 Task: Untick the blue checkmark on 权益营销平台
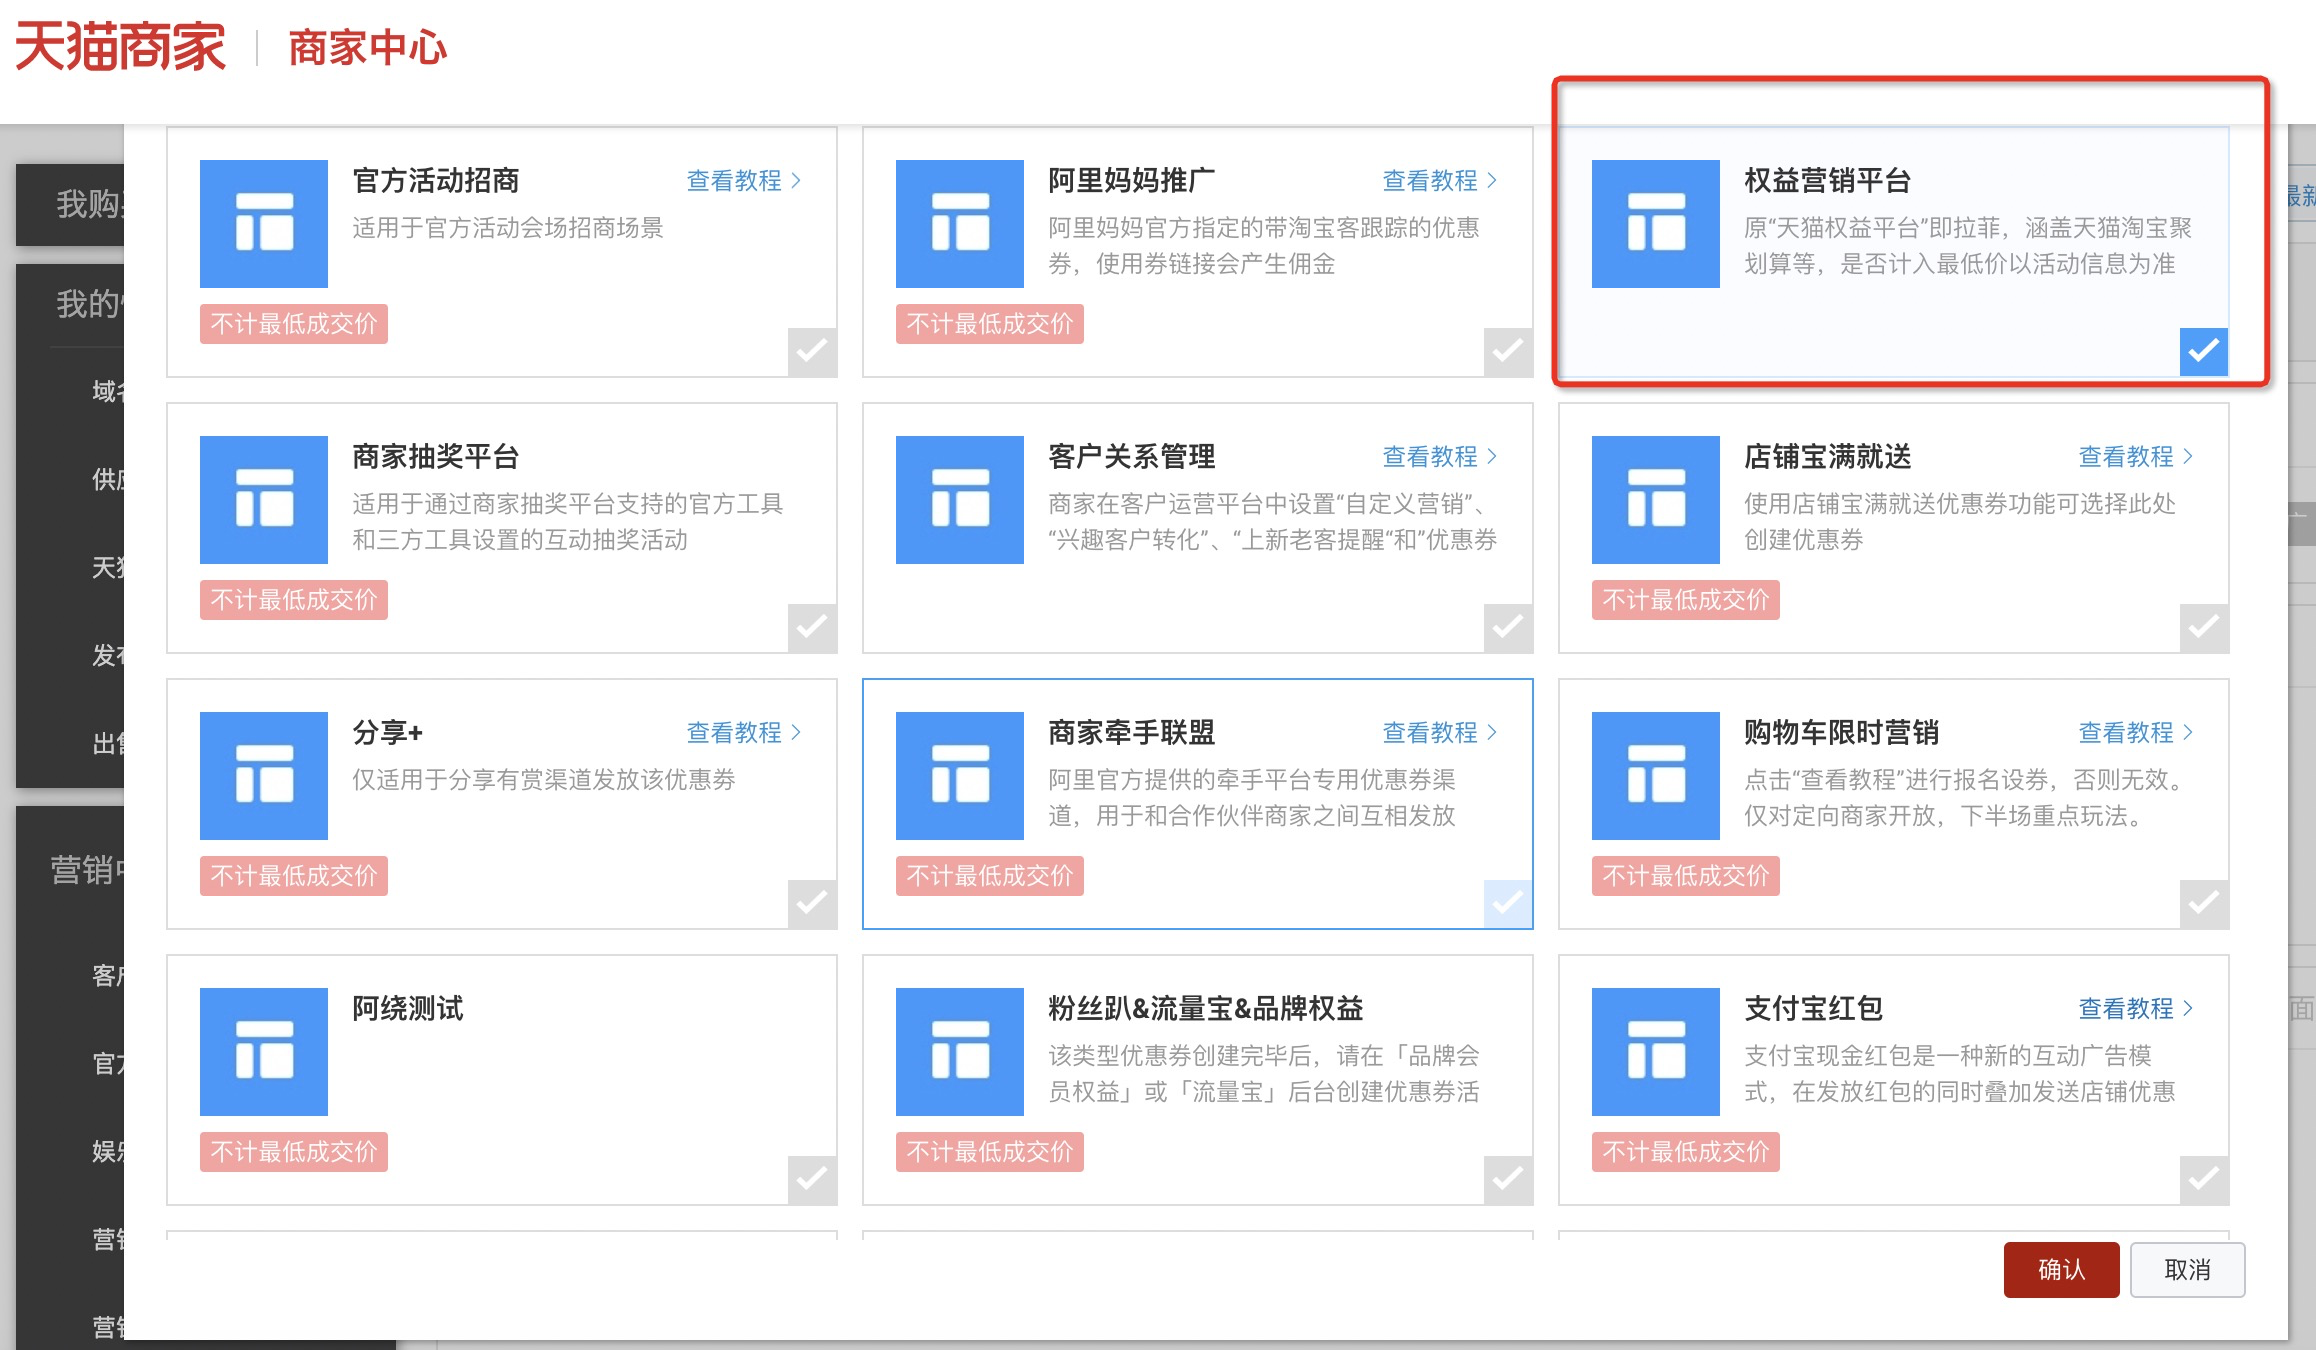(2204, 351)
